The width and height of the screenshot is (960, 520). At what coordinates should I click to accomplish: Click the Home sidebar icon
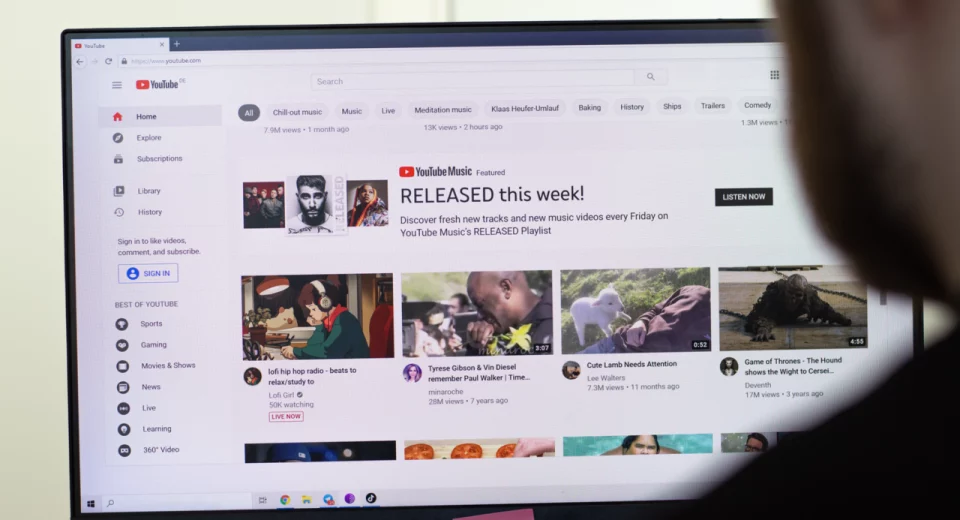(118, 116)
